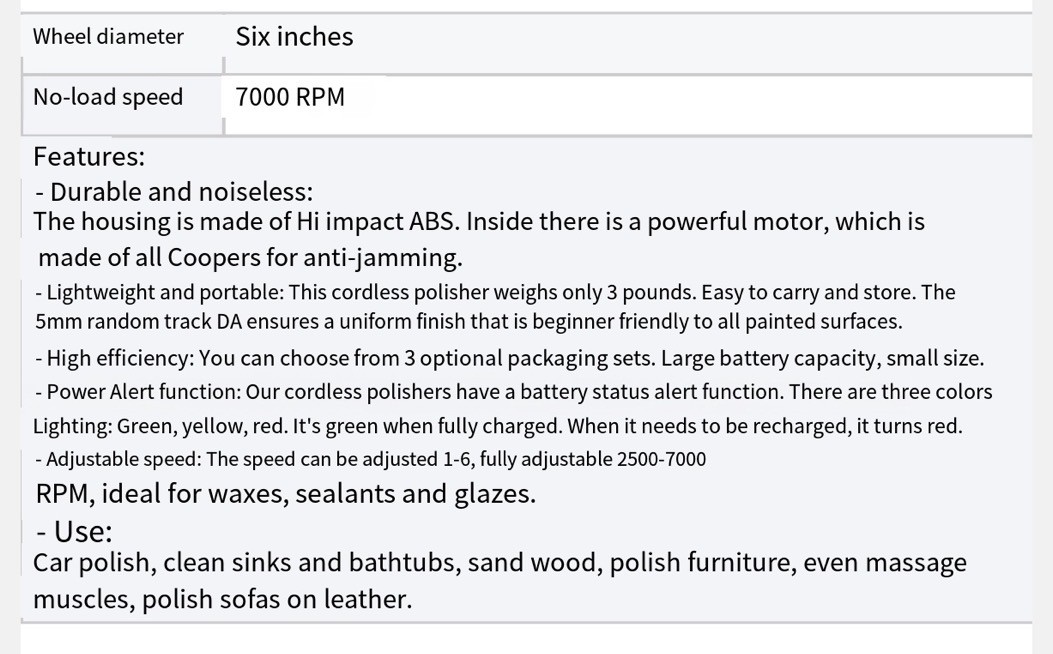
Task: Click the "5mm random track DA" line
Action: click(468, 321)
